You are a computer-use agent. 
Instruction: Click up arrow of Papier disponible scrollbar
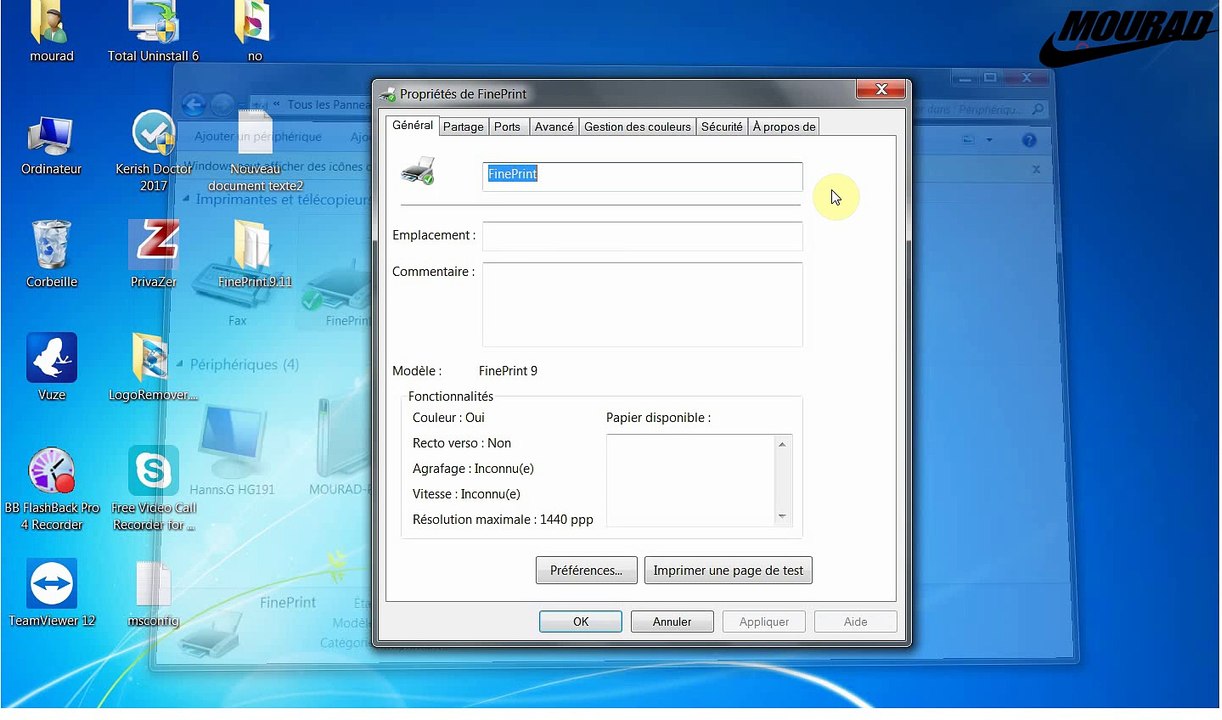tap(783, 444)
